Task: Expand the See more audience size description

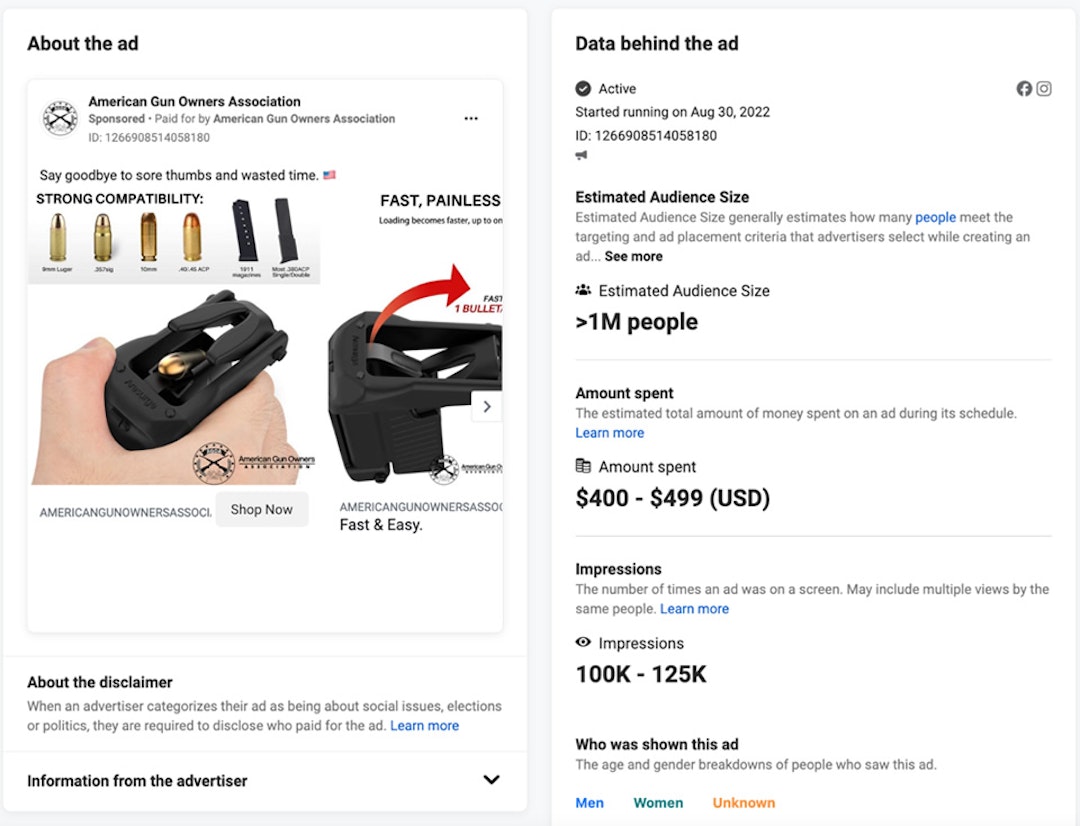Action: (x=632, y=256)
